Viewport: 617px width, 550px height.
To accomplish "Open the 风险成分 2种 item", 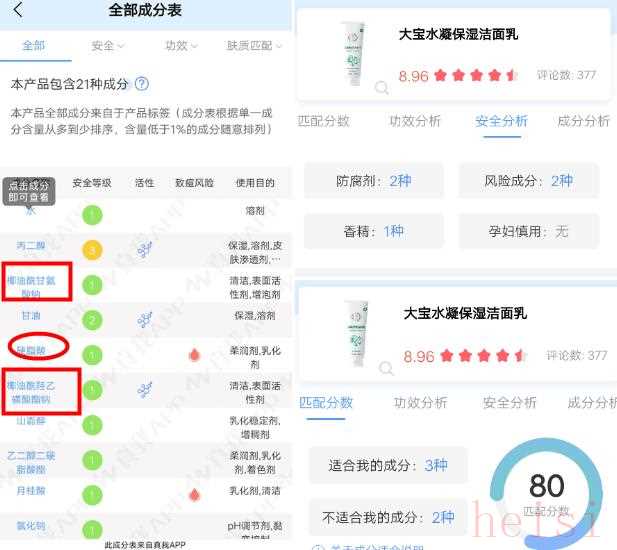I will click(528, 181).
